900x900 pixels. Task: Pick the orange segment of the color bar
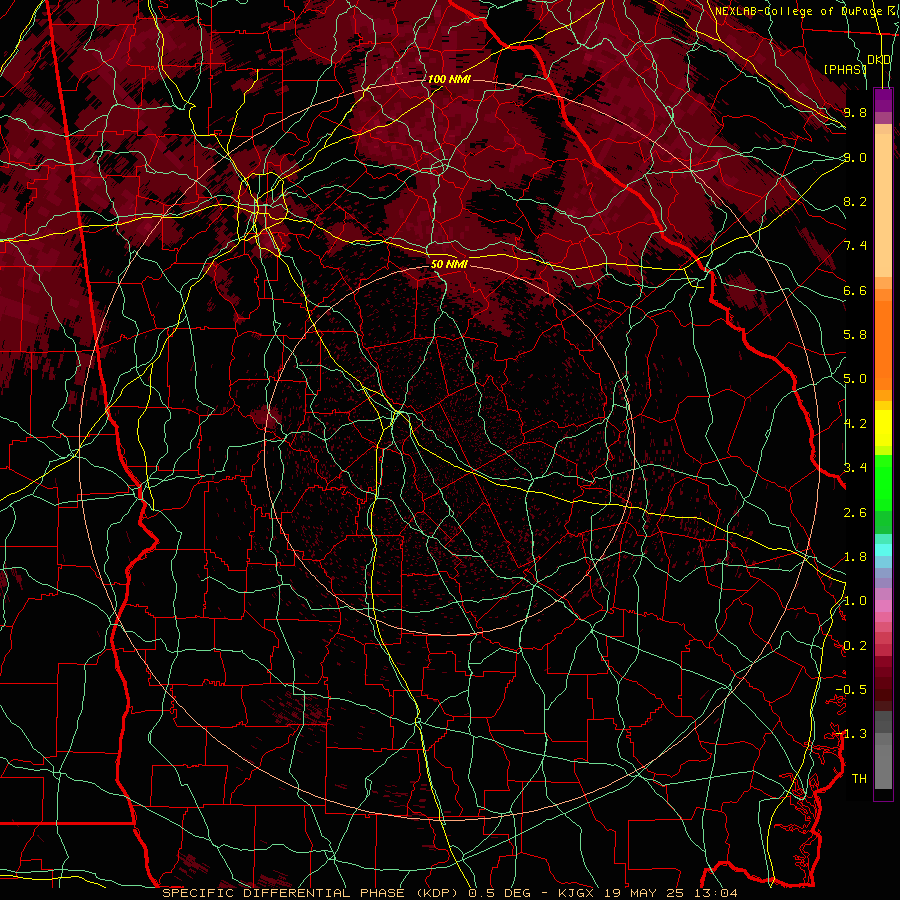[x=883, y=344]
